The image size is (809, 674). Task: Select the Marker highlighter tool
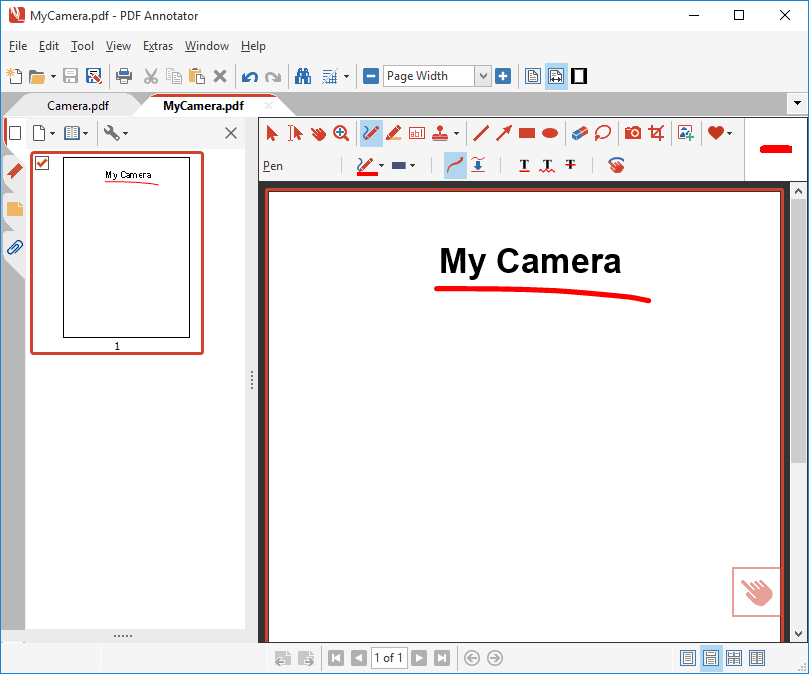(393, 132)
